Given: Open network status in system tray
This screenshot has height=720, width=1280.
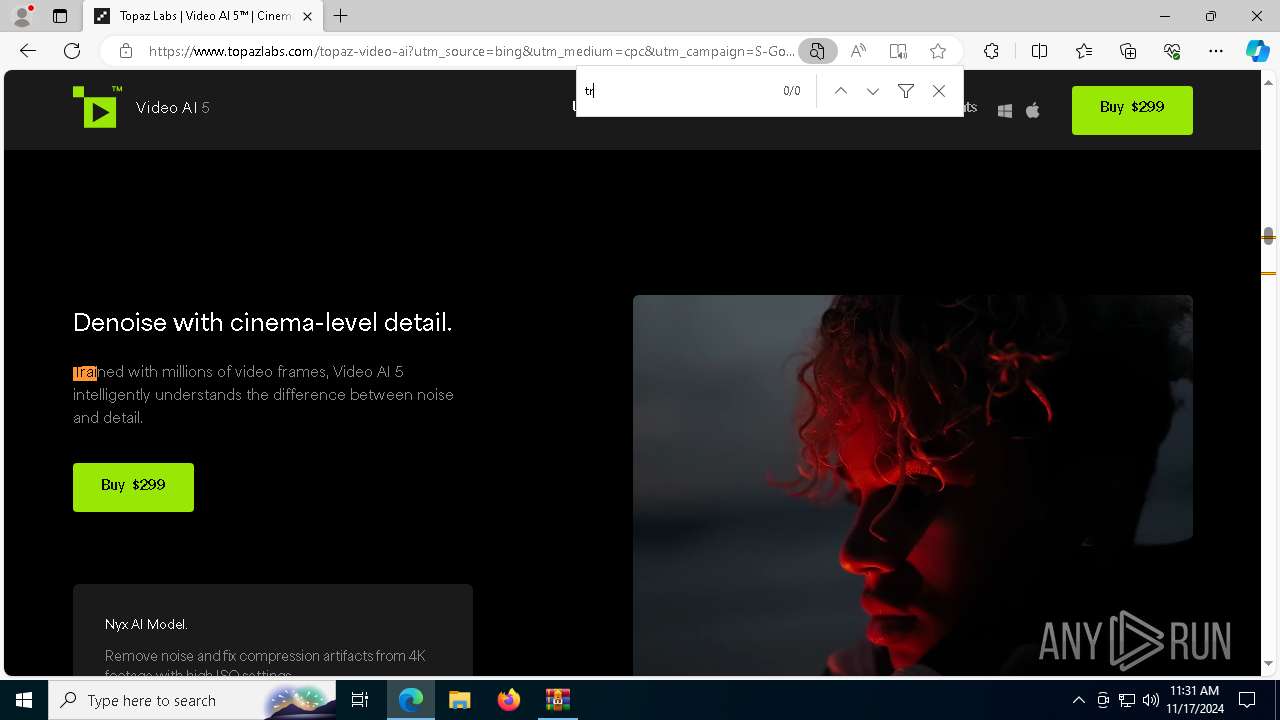Looking at the screenshot, I should click(1126, 700).
